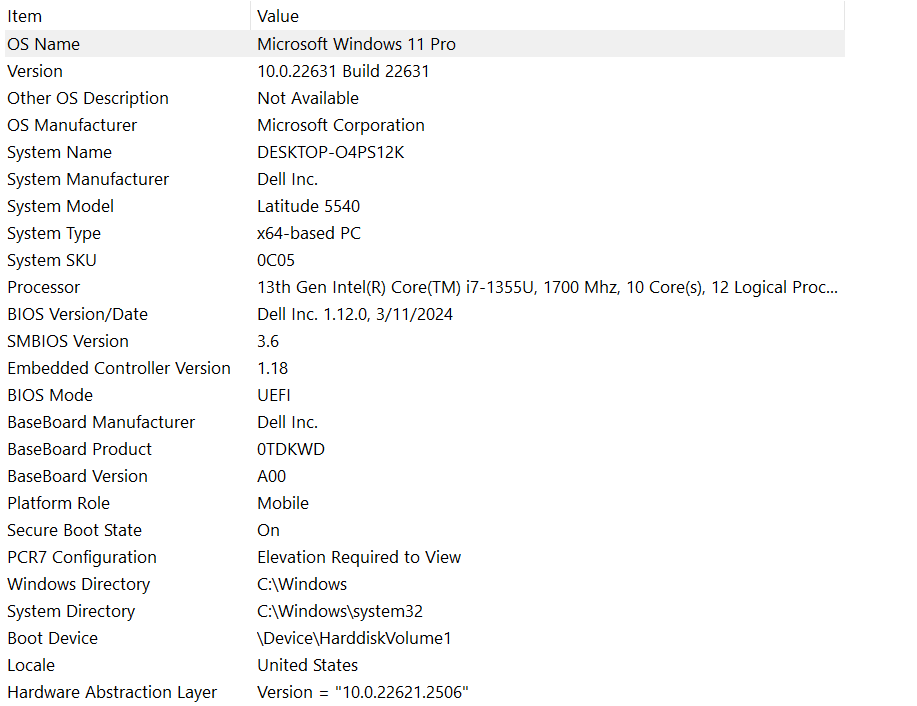Click value 10.0.22631 Build 22631
The height and width of the screenshot is (706, 917).
click(343, 71)
